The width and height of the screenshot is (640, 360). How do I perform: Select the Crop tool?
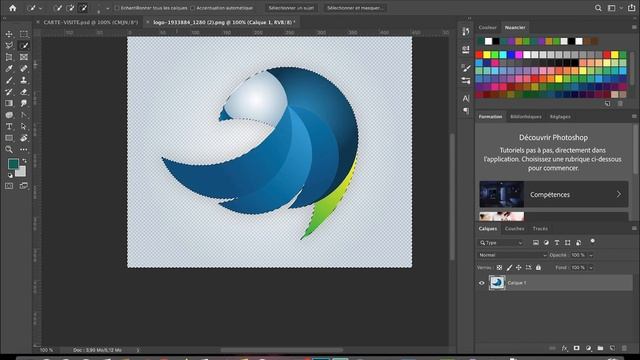(x=9, y=57)
